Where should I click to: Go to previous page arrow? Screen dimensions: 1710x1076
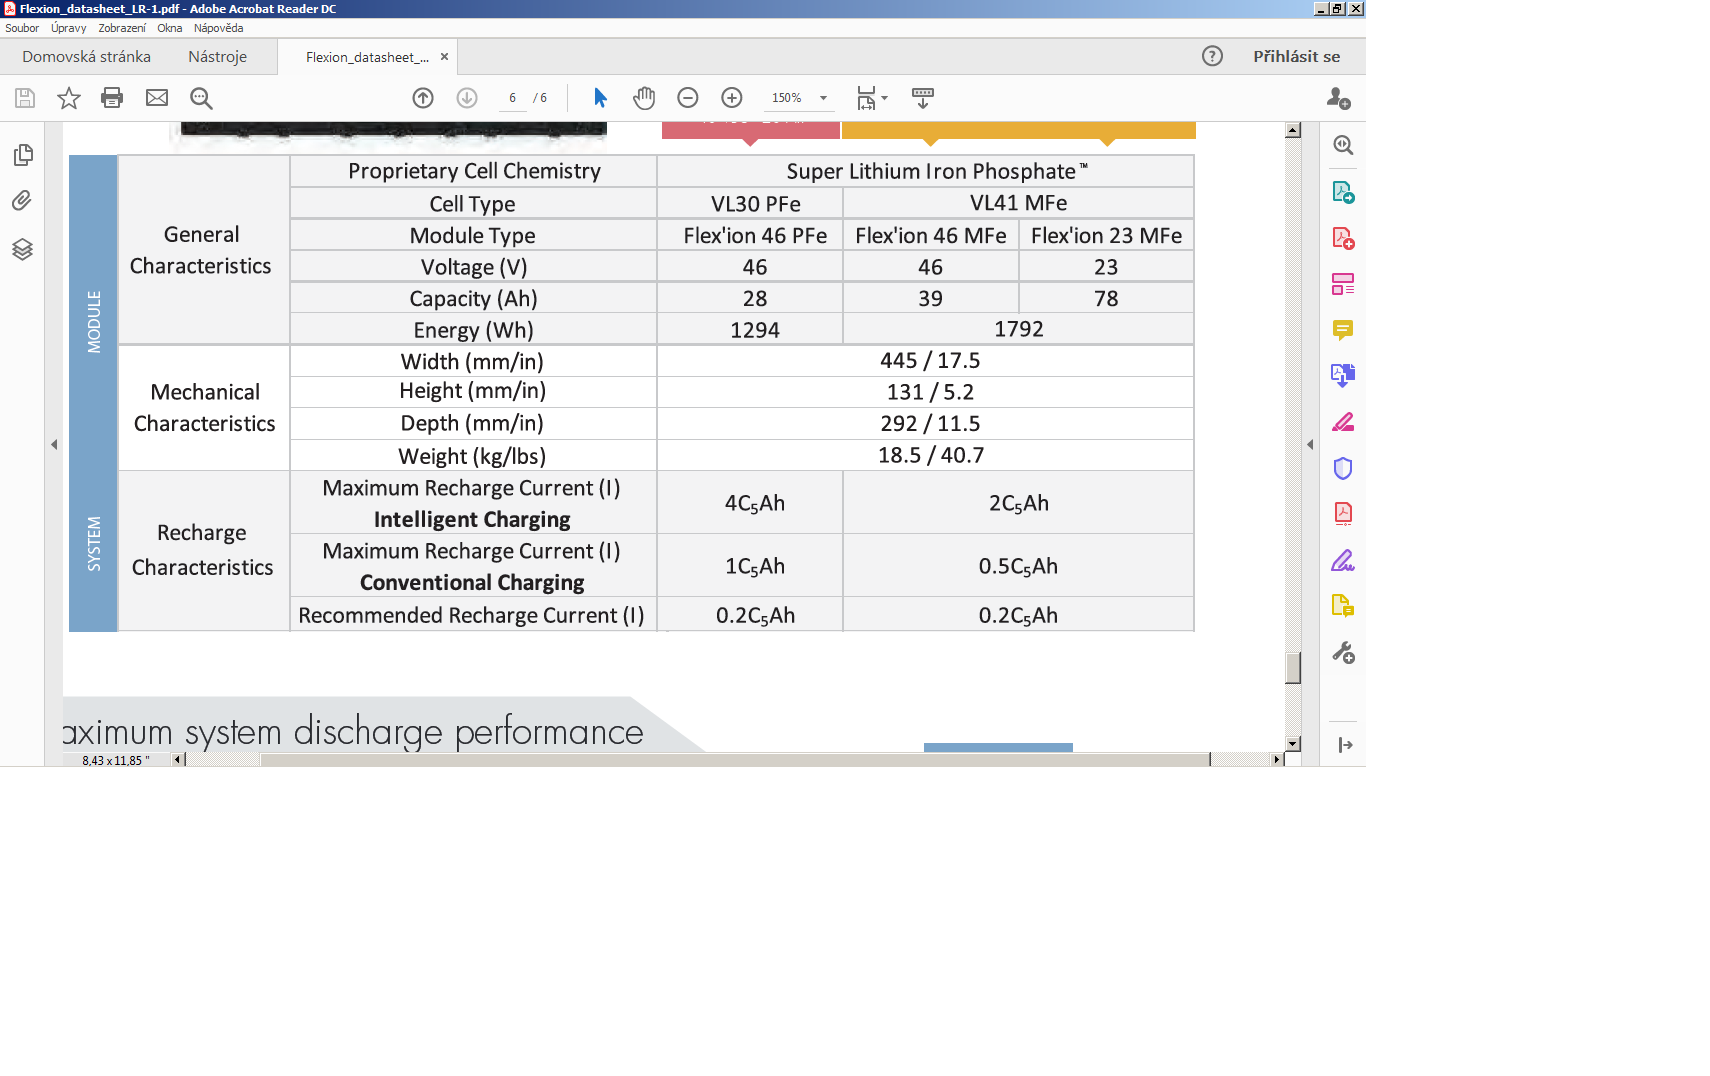[423, 98]
